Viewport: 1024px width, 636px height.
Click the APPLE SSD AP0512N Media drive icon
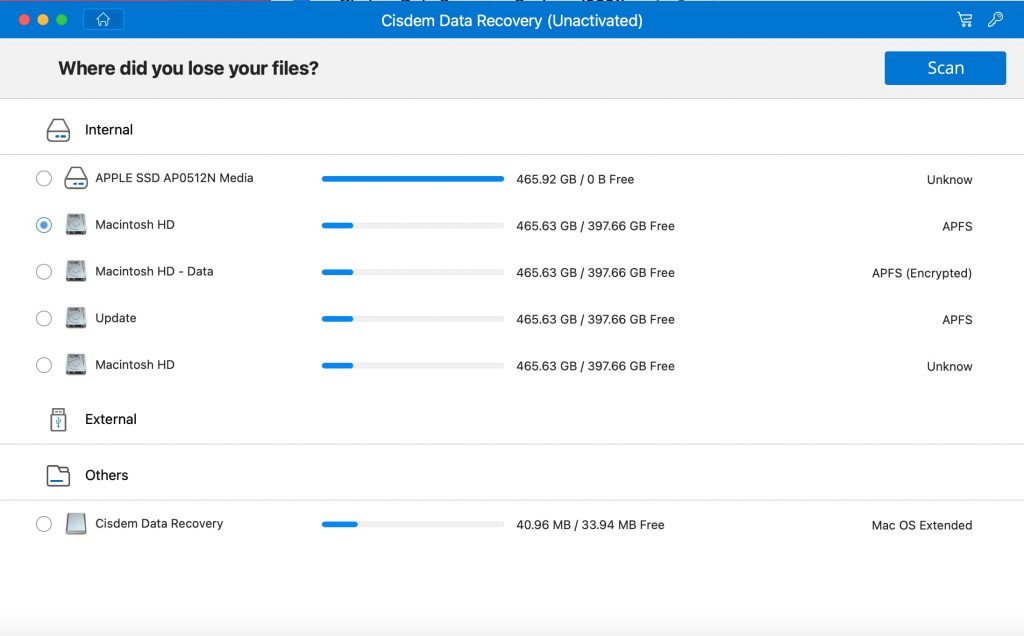coord(76,178)
